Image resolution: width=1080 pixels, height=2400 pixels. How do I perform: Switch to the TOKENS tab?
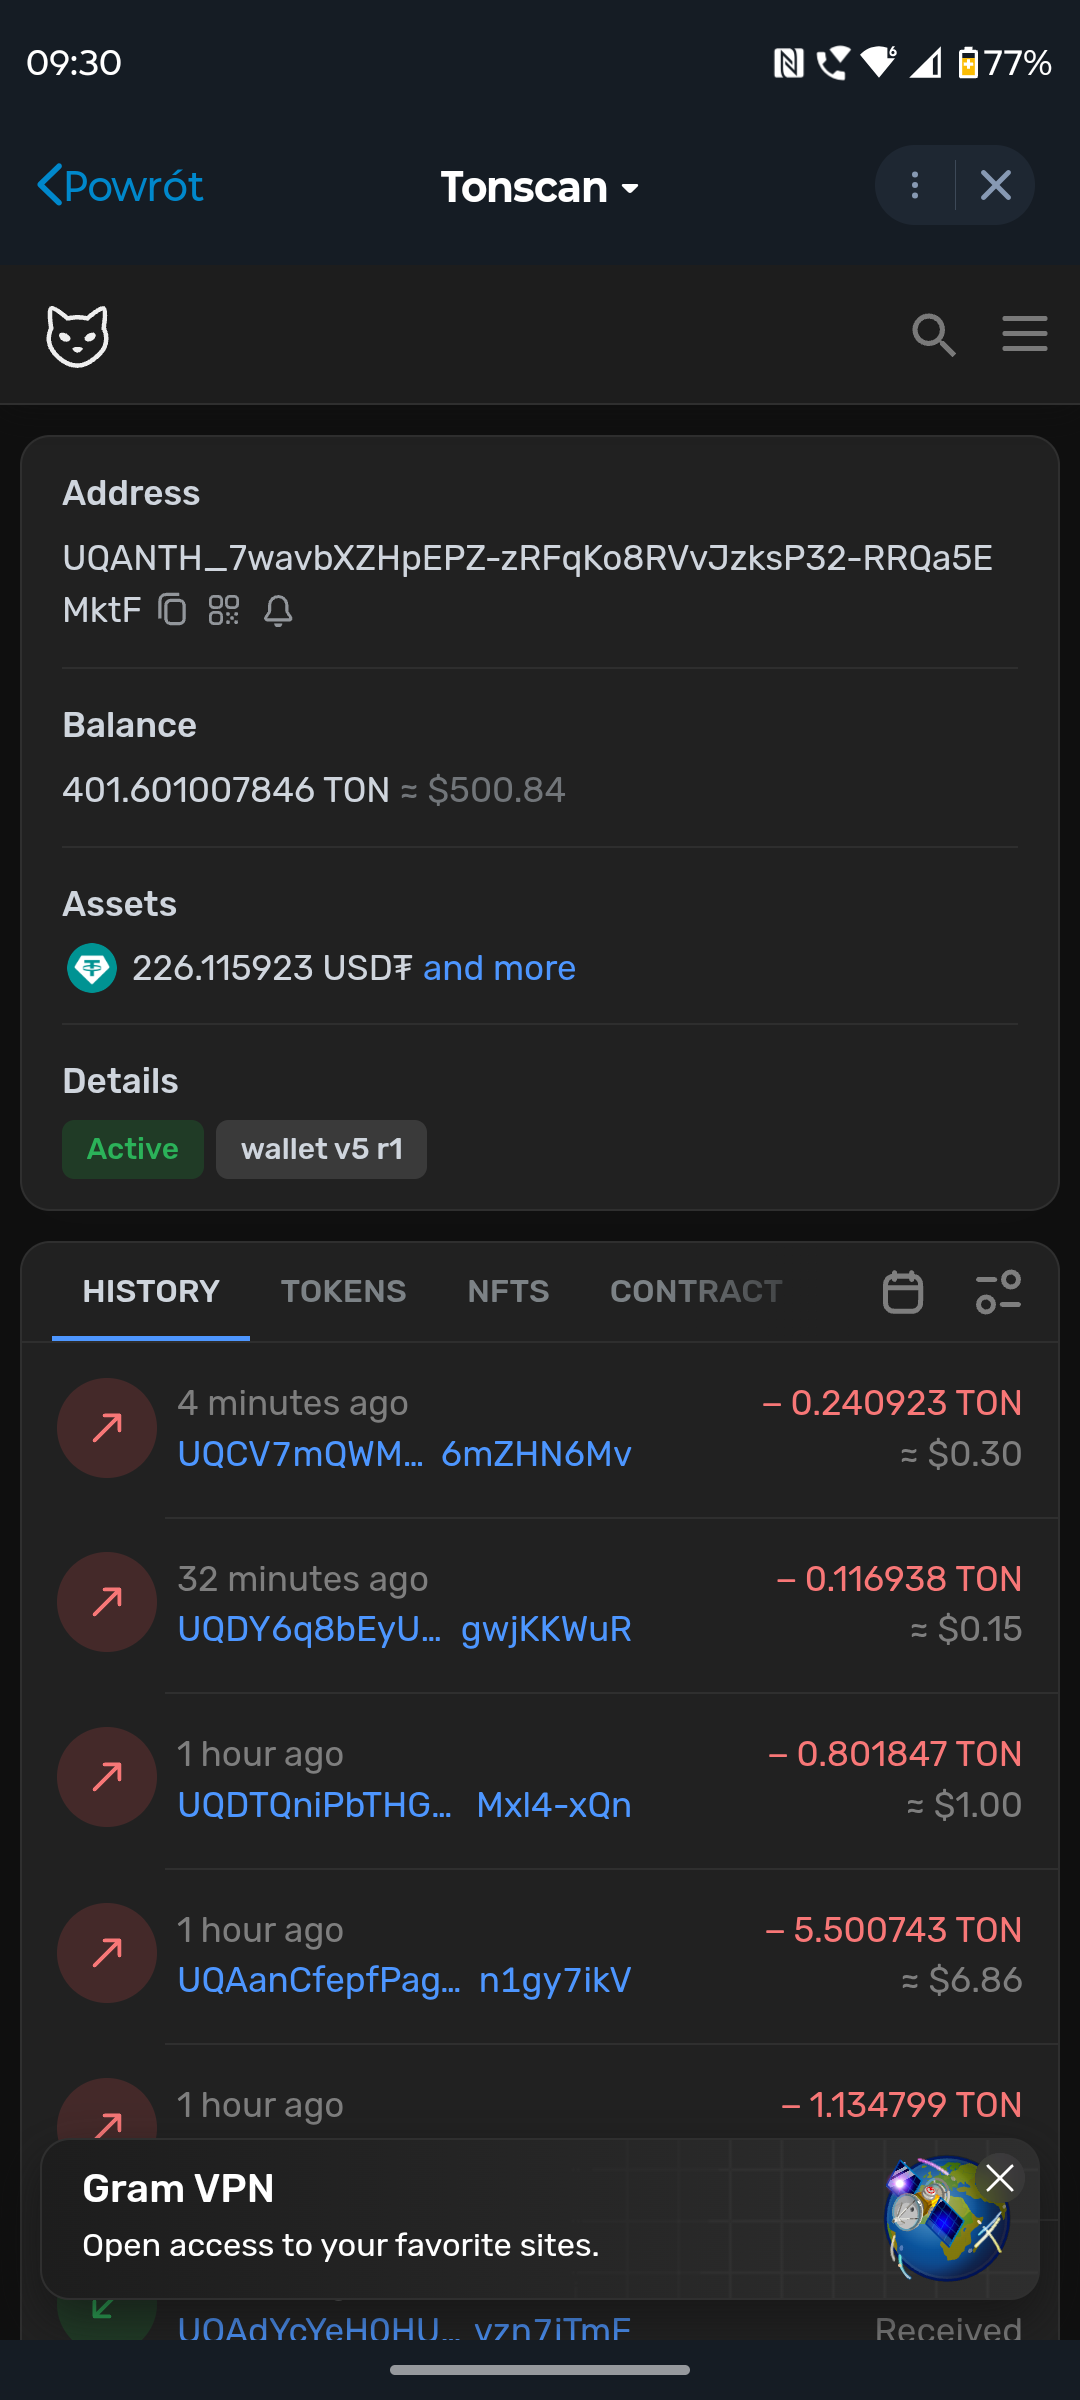[343, 1291]
